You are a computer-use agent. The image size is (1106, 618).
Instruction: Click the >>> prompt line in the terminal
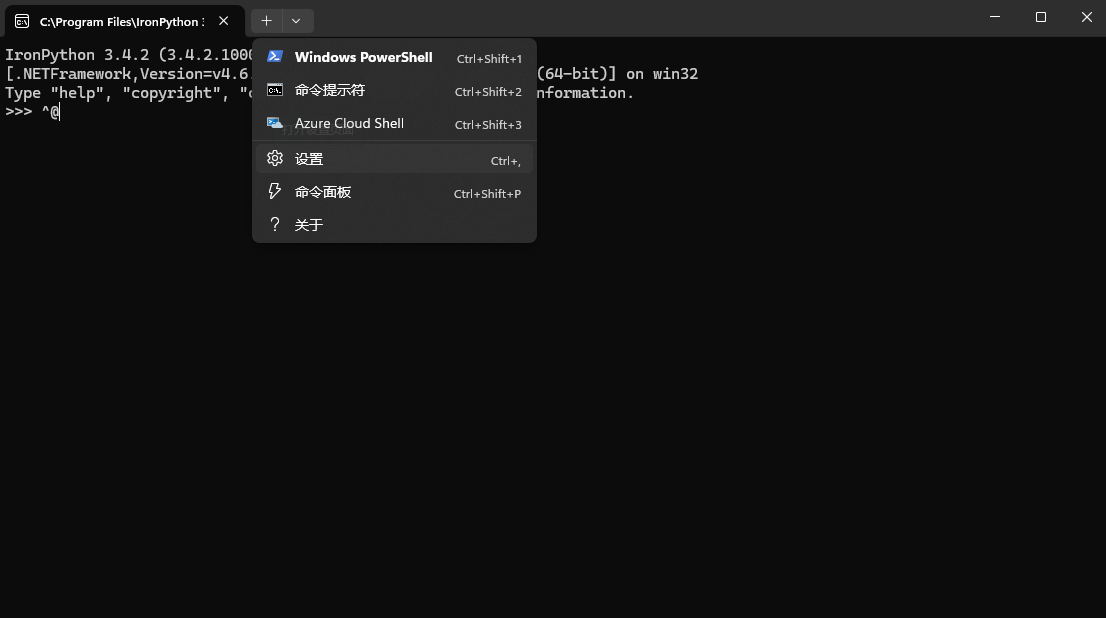(33, 112)
